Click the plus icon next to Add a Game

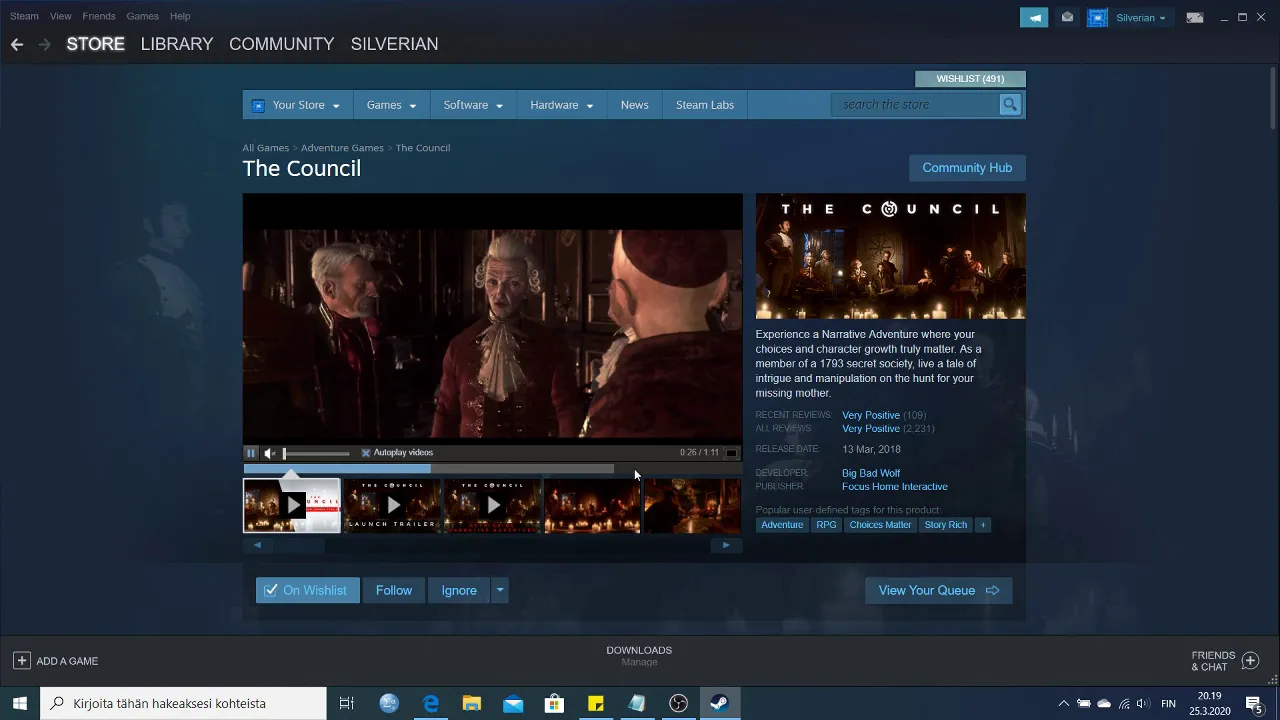(21, 661)
